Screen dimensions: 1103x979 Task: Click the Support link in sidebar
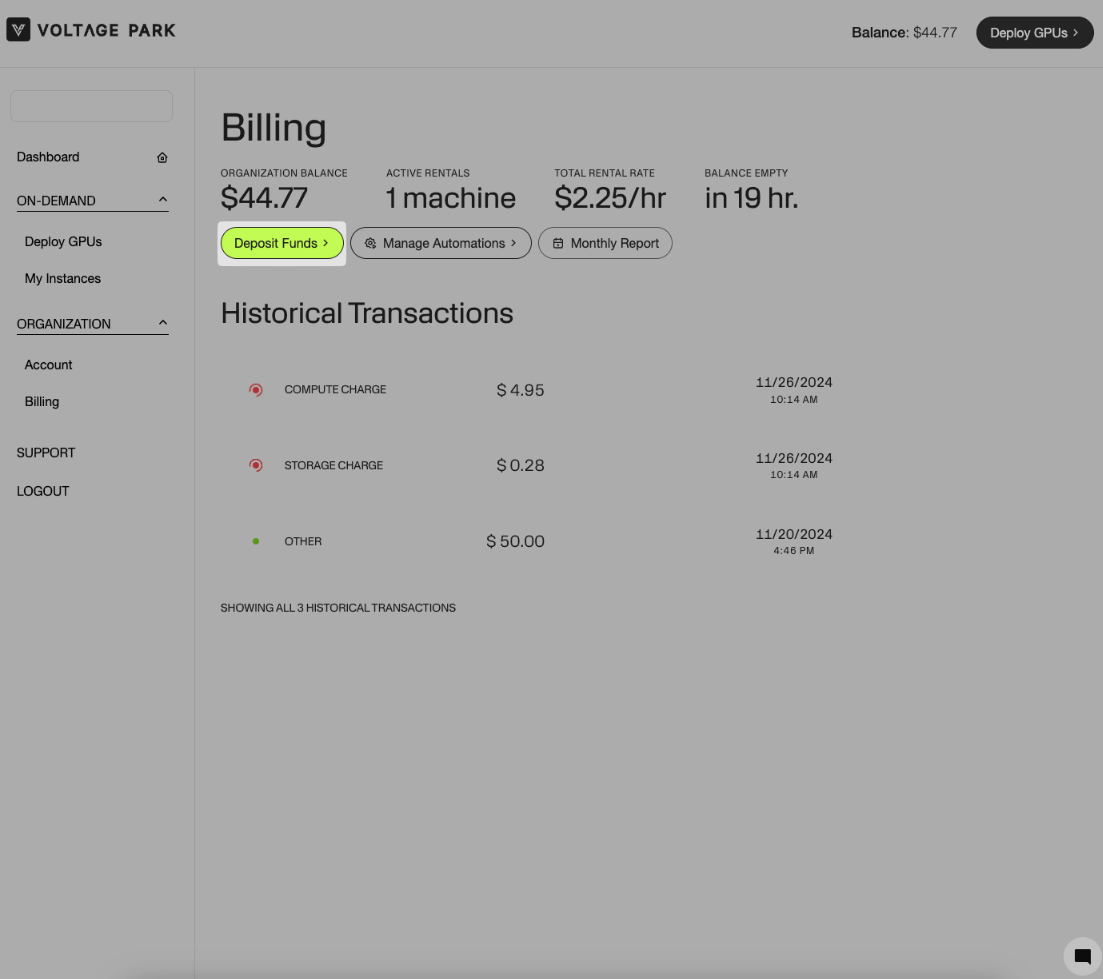pos(46,453)
